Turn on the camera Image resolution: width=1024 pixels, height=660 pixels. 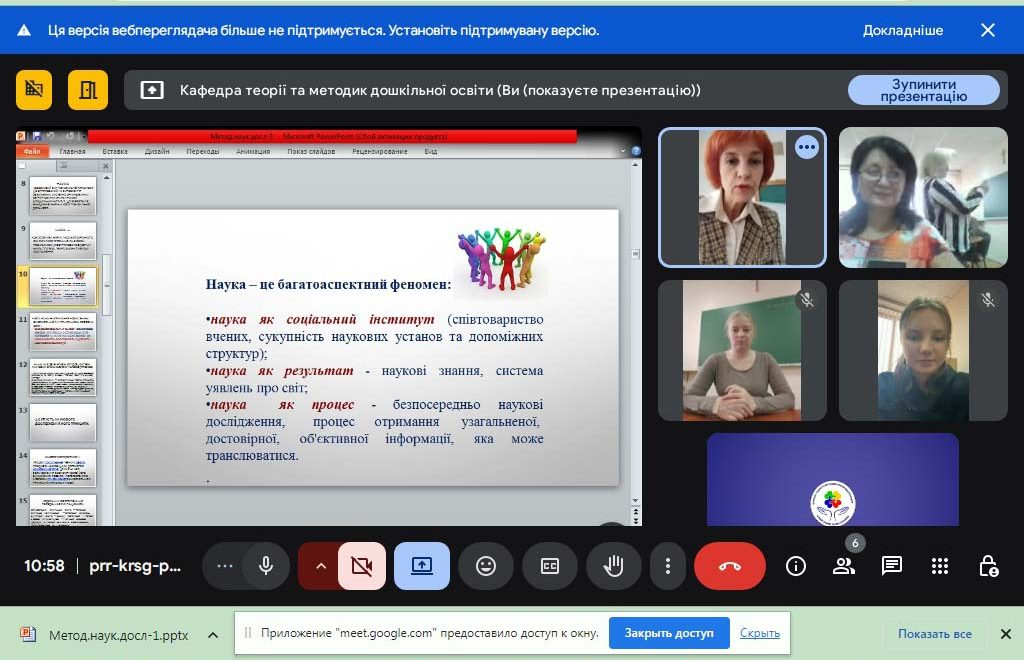click(361, 566)
